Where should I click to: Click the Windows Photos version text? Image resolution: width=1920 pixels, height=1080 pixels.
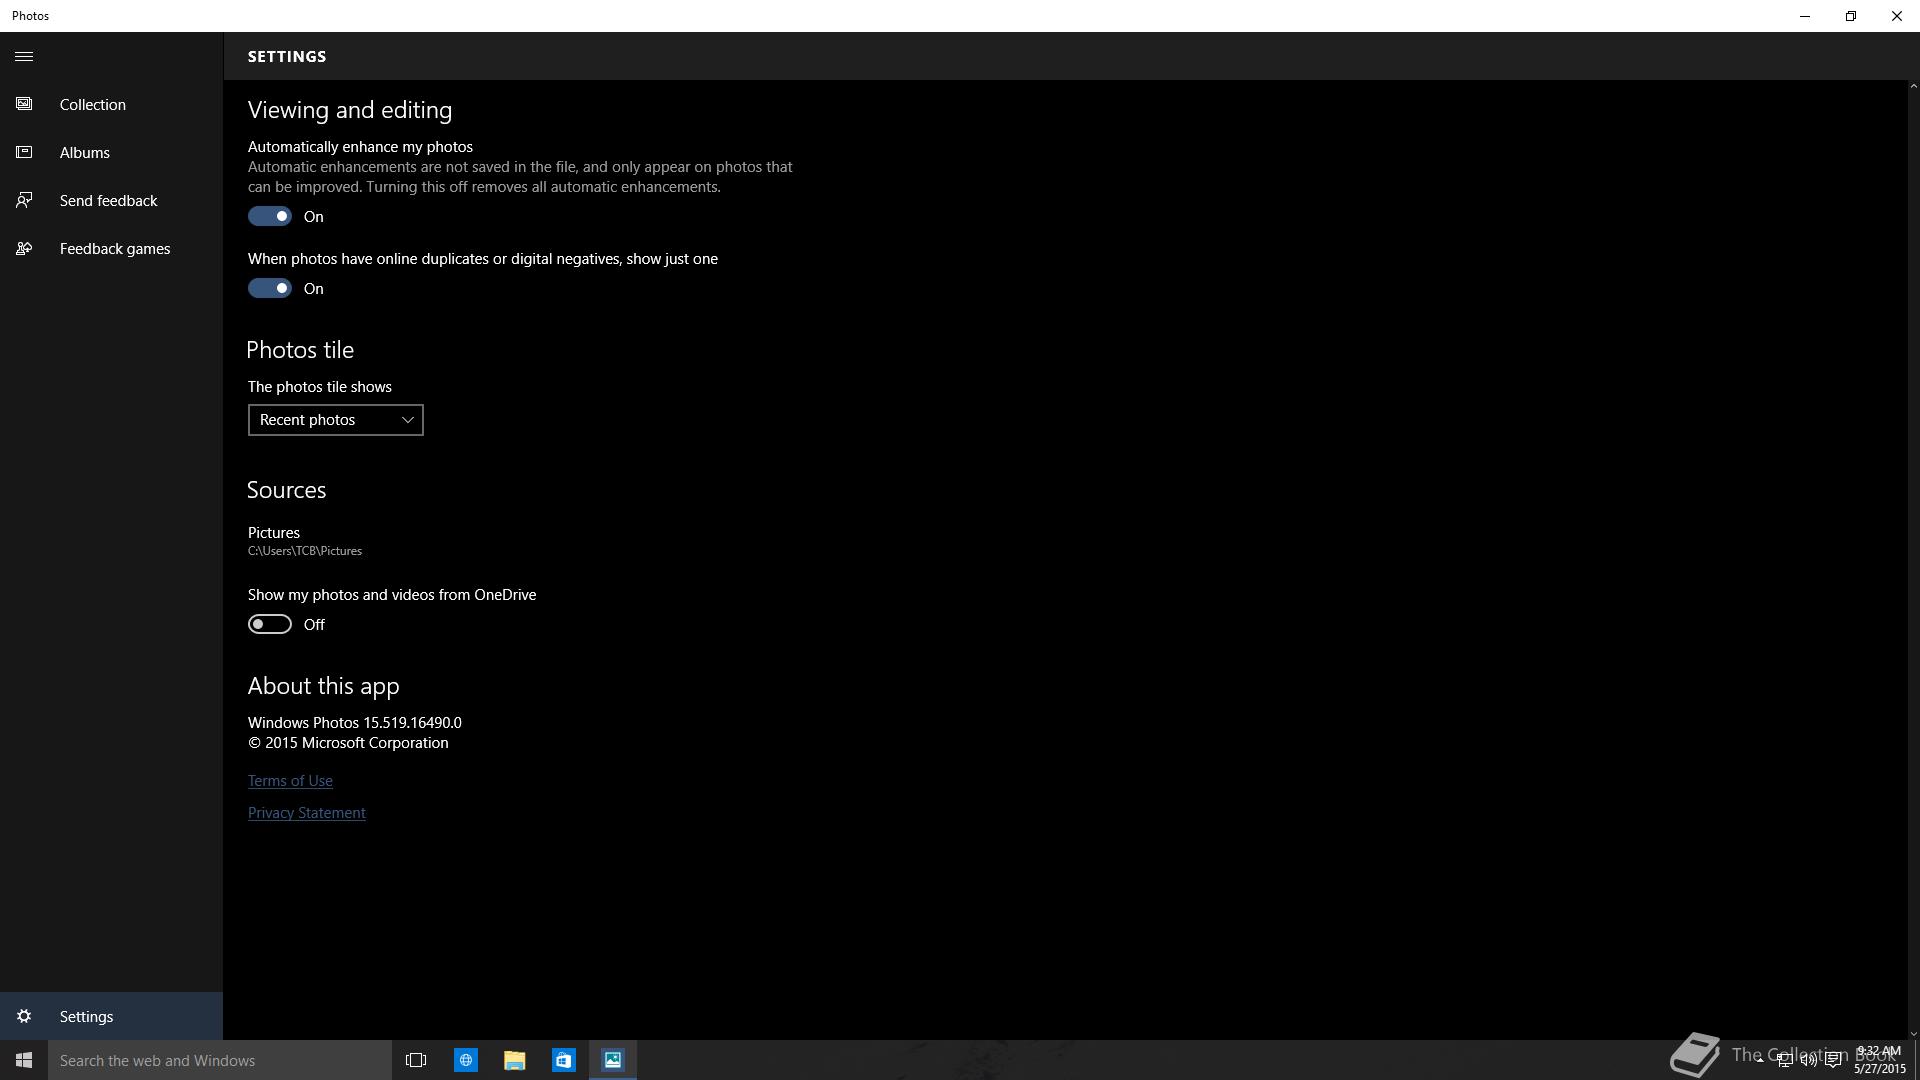click(x=355, y=722)
